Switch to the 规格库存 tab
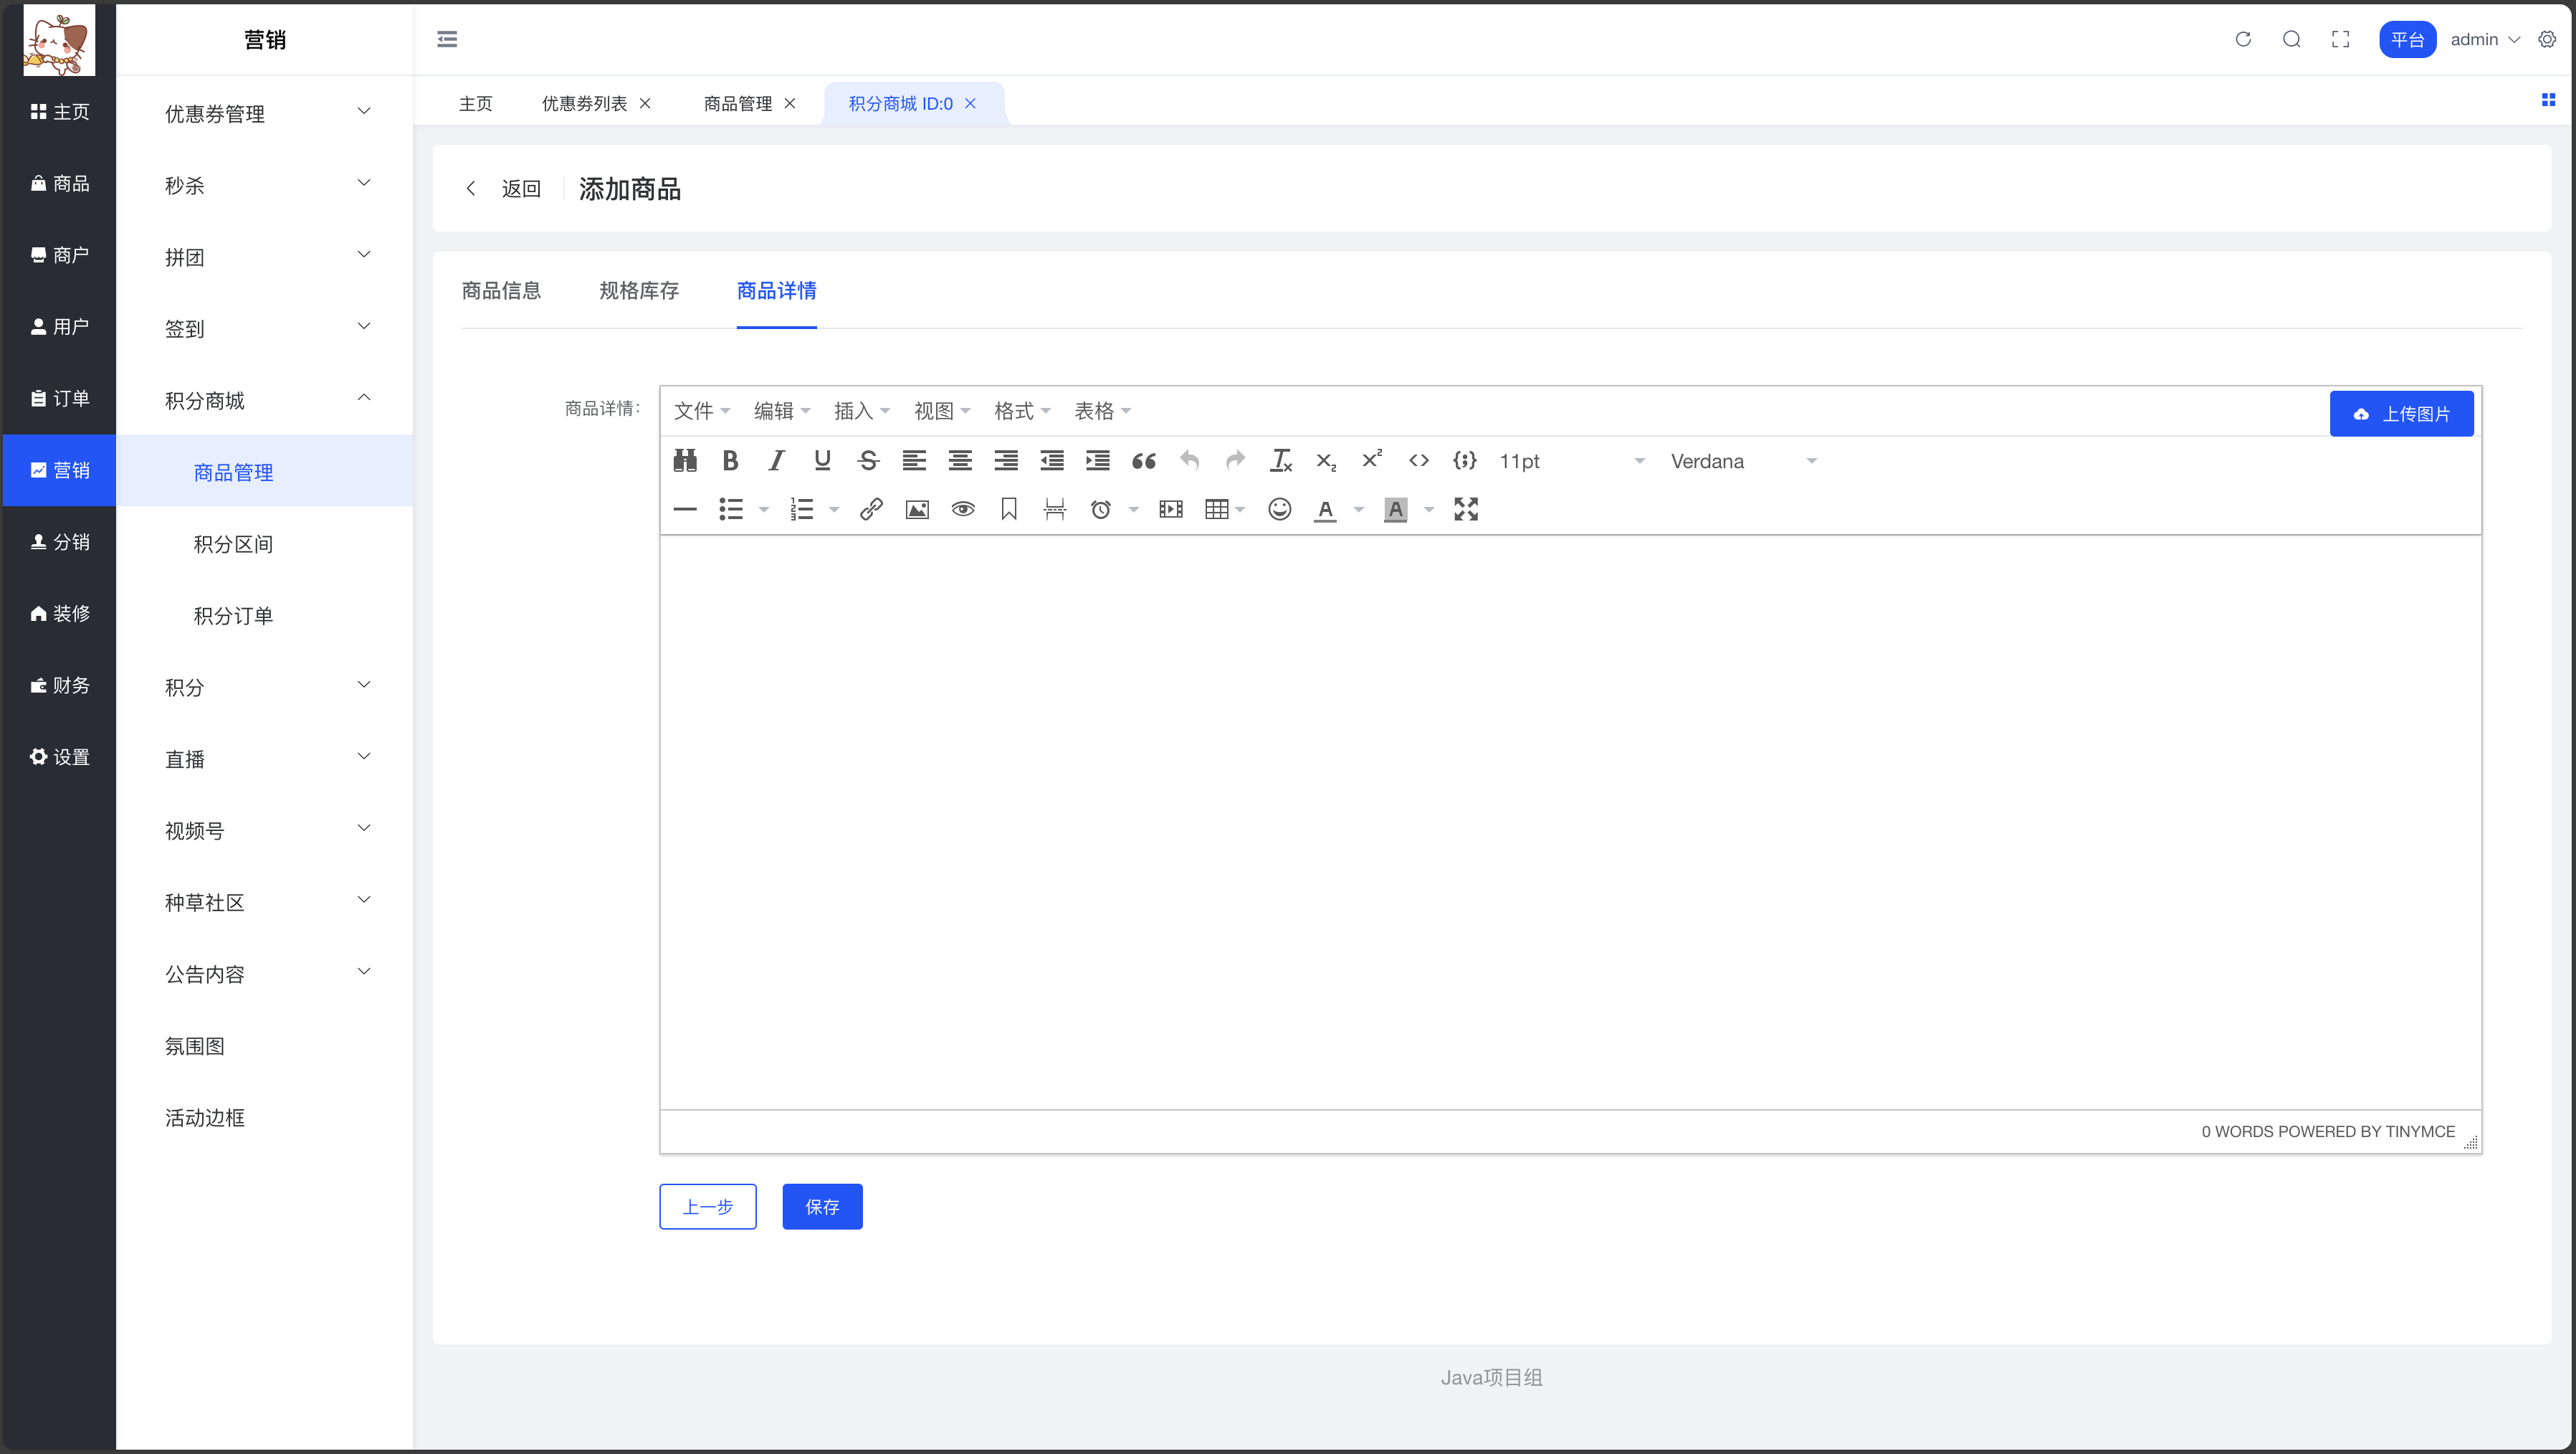This screenshot has width=2576, height=1454. tap(639, 290)
